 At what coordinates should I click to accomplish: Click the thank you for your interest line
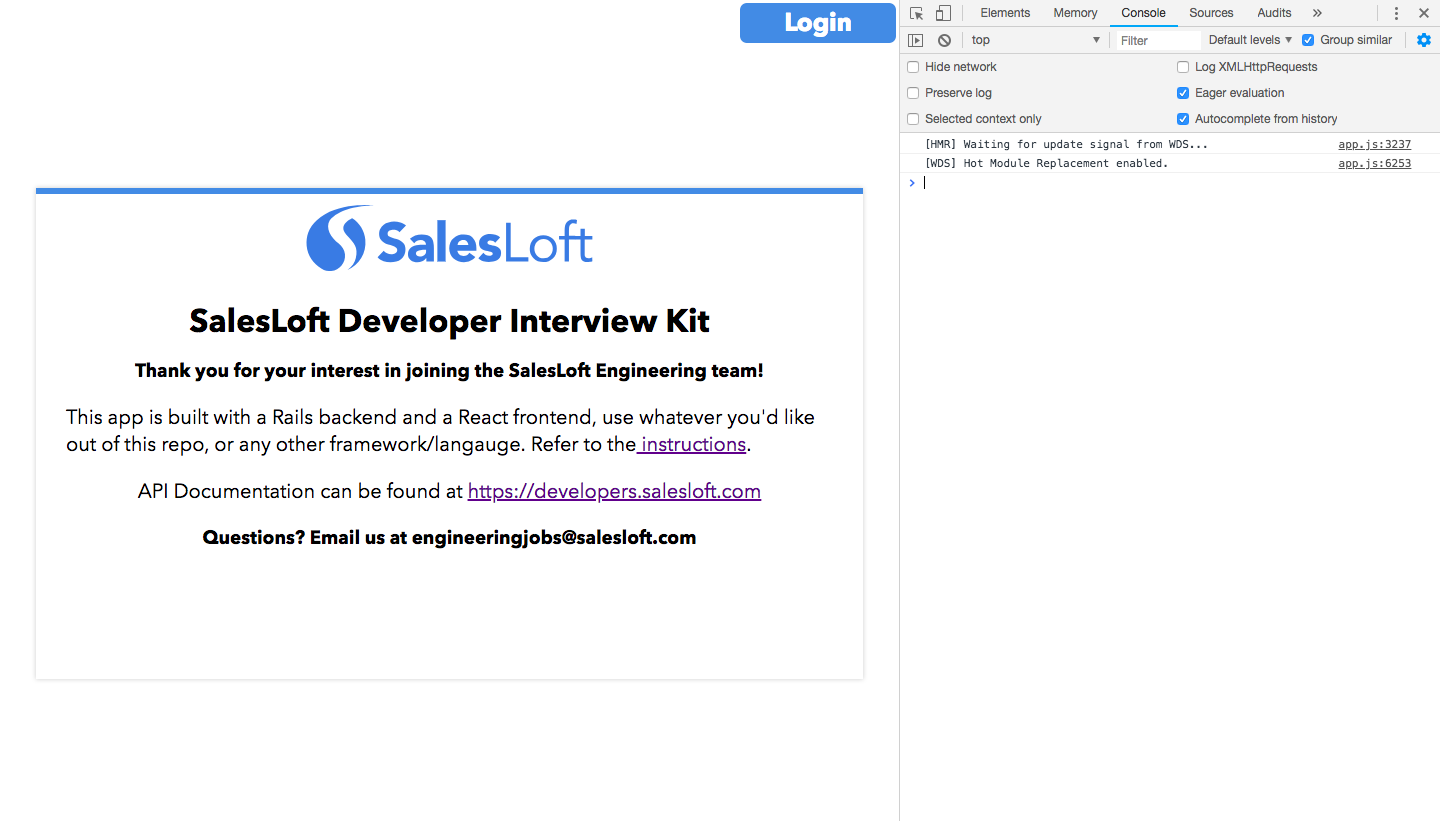(x=449, y=370)
